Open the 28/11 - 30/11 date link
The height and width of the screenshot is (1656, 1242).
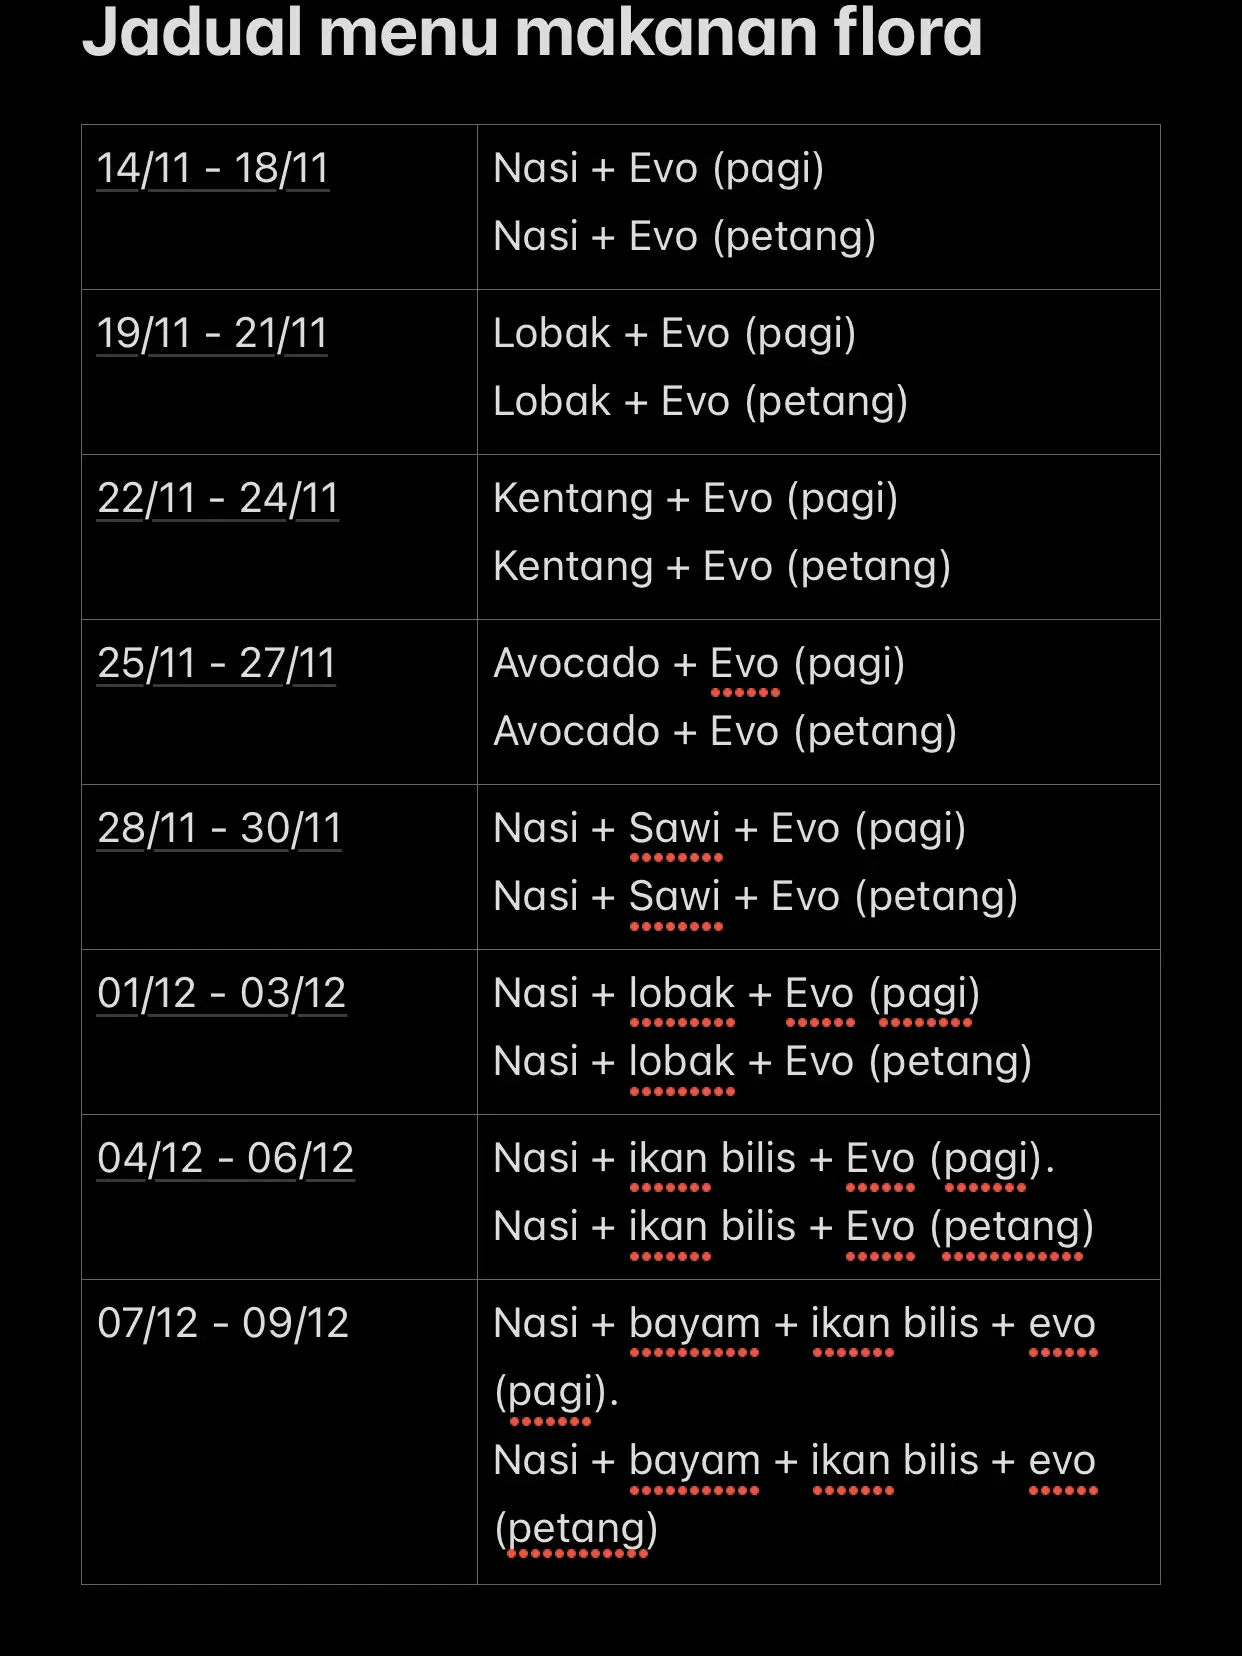(x=219, y=828)
